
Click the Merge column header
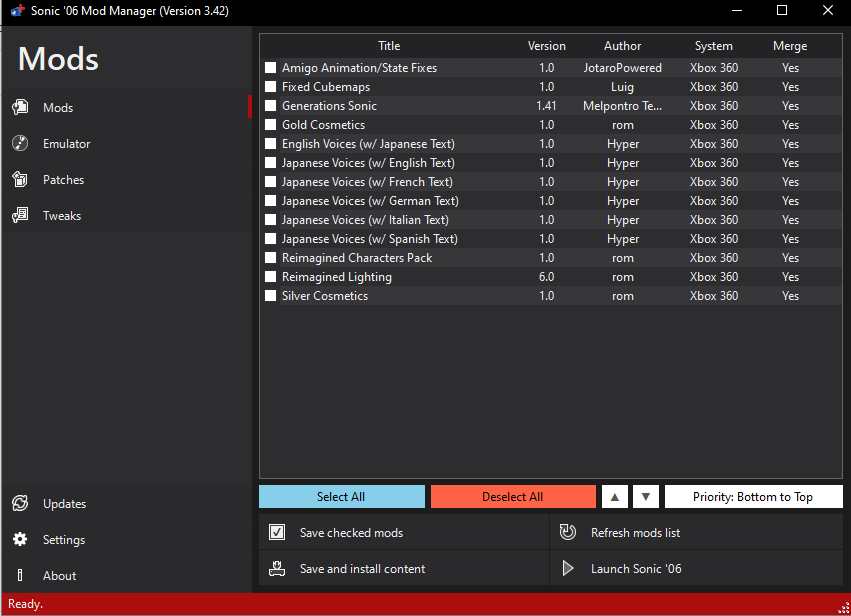[790, 46]
